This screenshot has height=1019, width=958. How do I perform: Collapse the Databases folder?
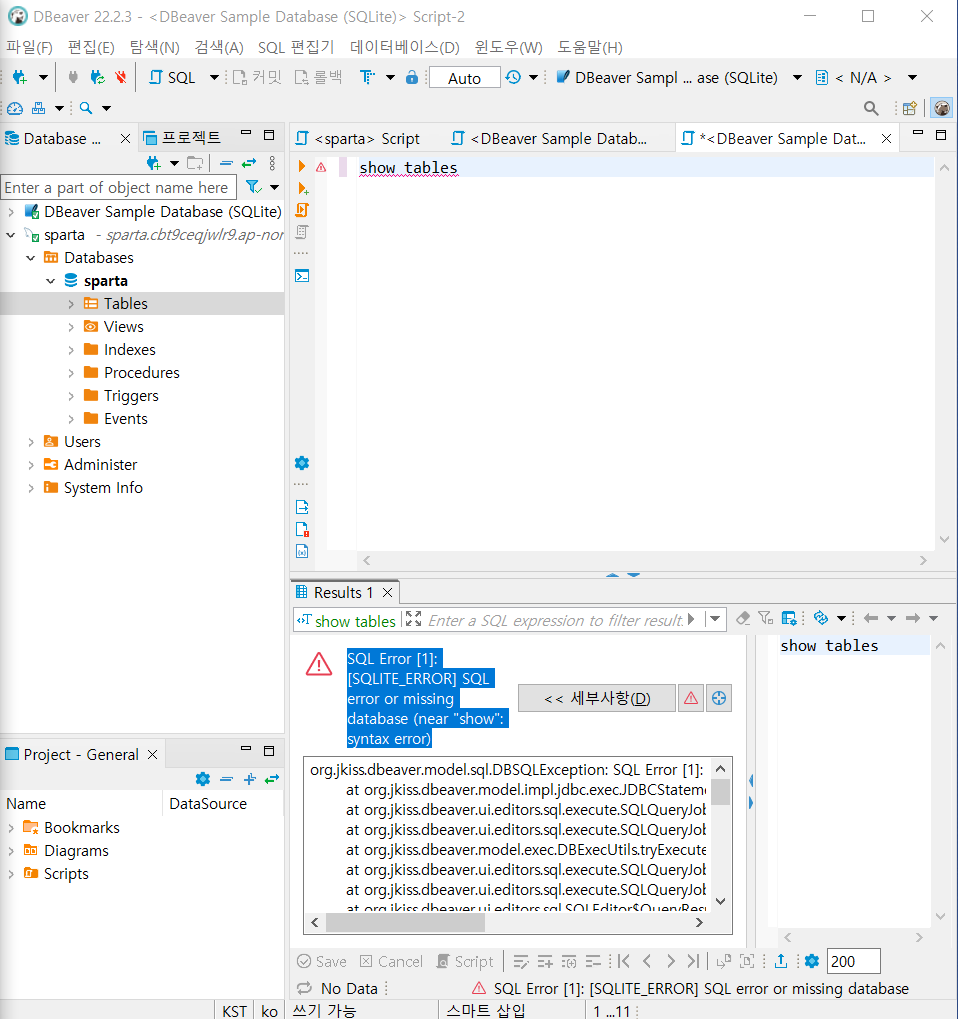point(31,258)
